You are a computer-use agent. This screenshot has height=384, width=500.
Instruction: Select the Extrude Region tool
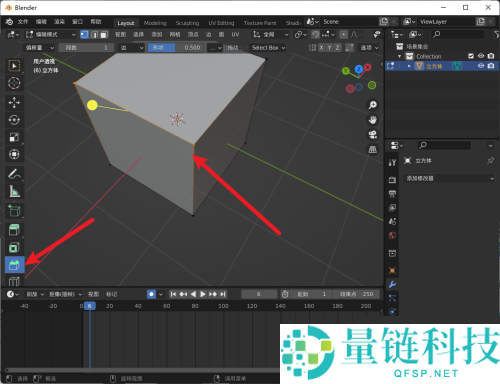click(14, 230)
